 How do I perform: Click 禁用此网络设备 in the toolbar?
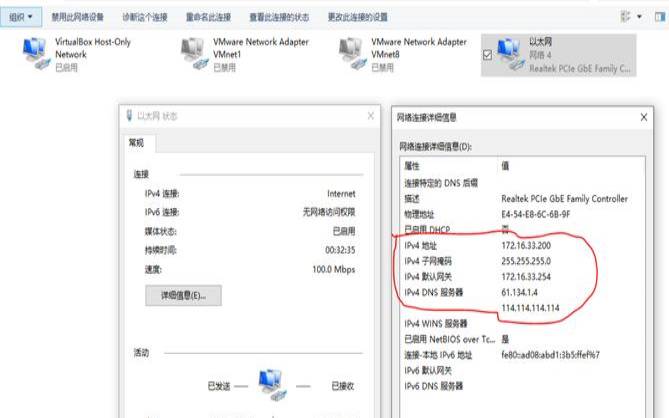pos(78,17)
